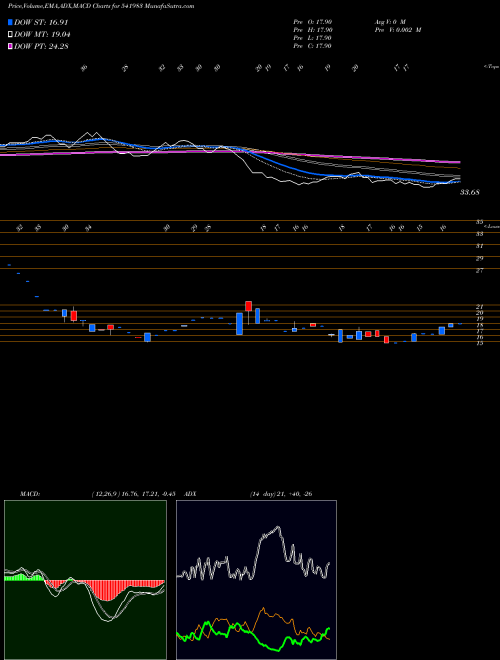
Task: Click the 27 price axis label
Action: [479, 271]
